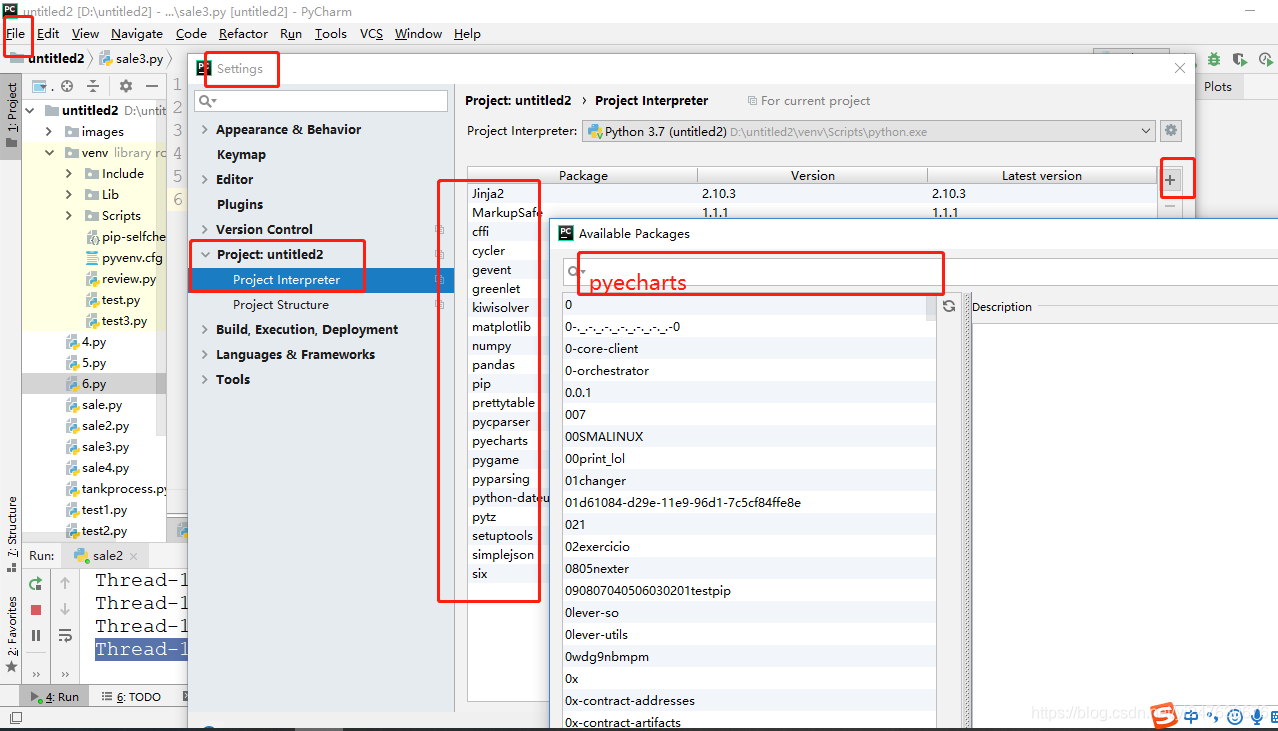Expand Languages & Frameworks

205,355
